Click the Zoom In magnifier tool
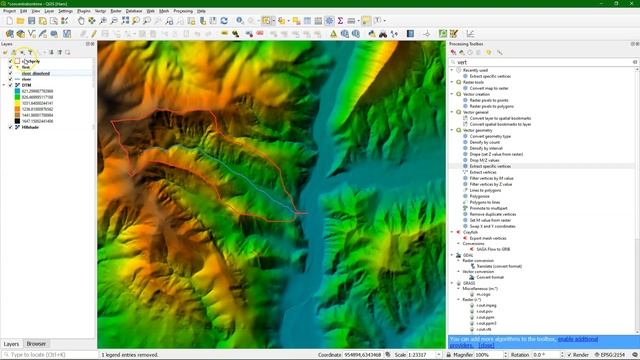This screenshot has height=360, width=640. tap(103, 20)
